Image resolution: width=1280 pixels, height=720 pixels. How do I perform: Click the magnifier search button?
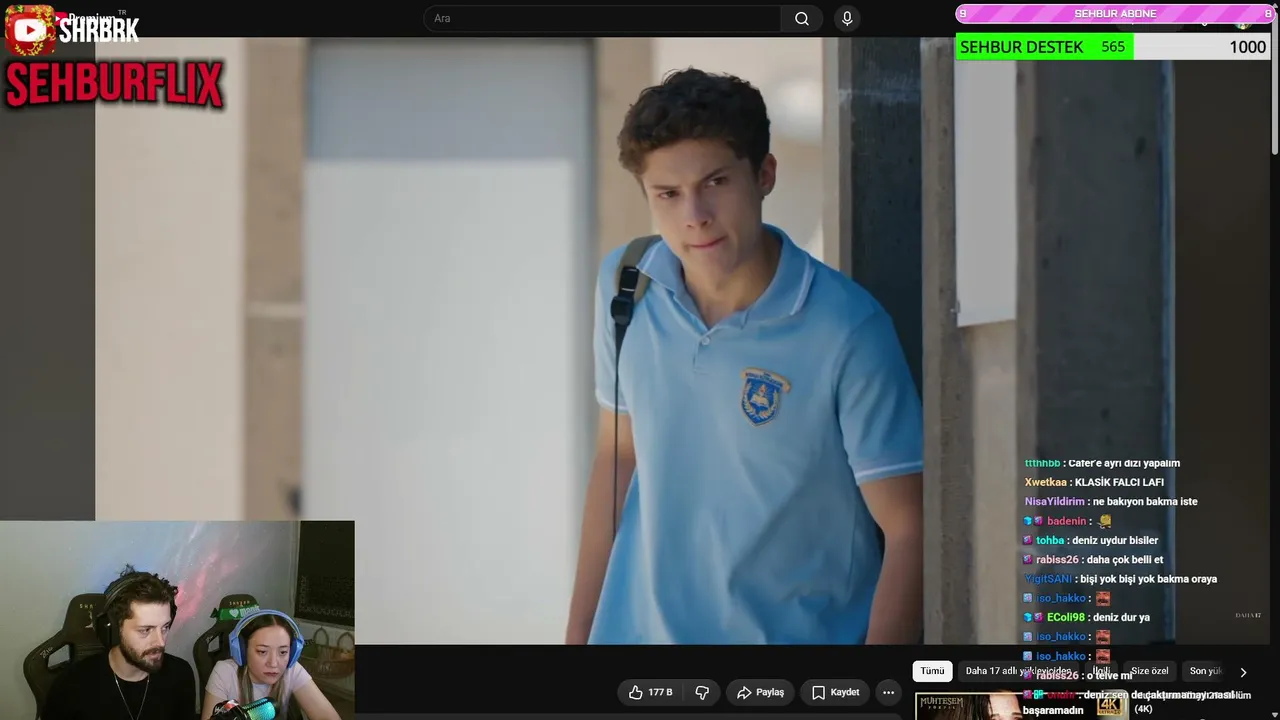[802, 19]
